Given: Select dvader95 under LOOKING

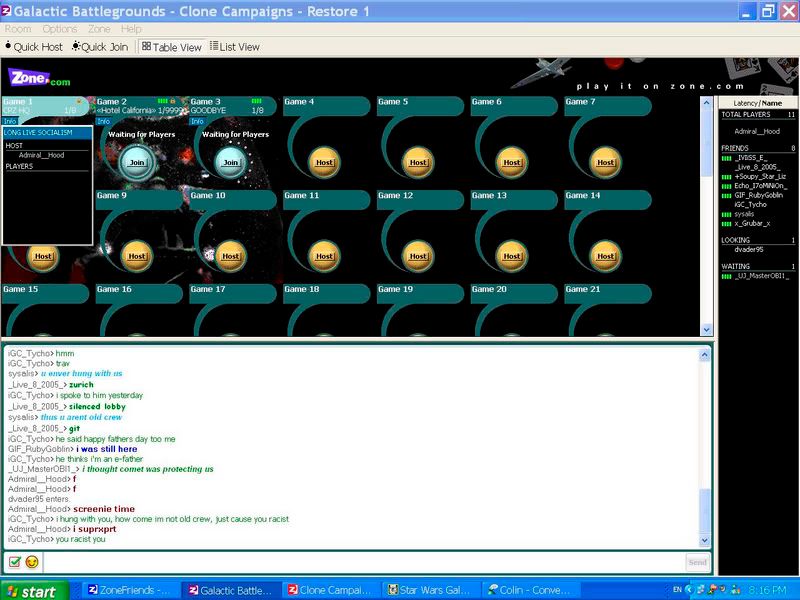Looking at the screenshot, I should pos(748,249).
